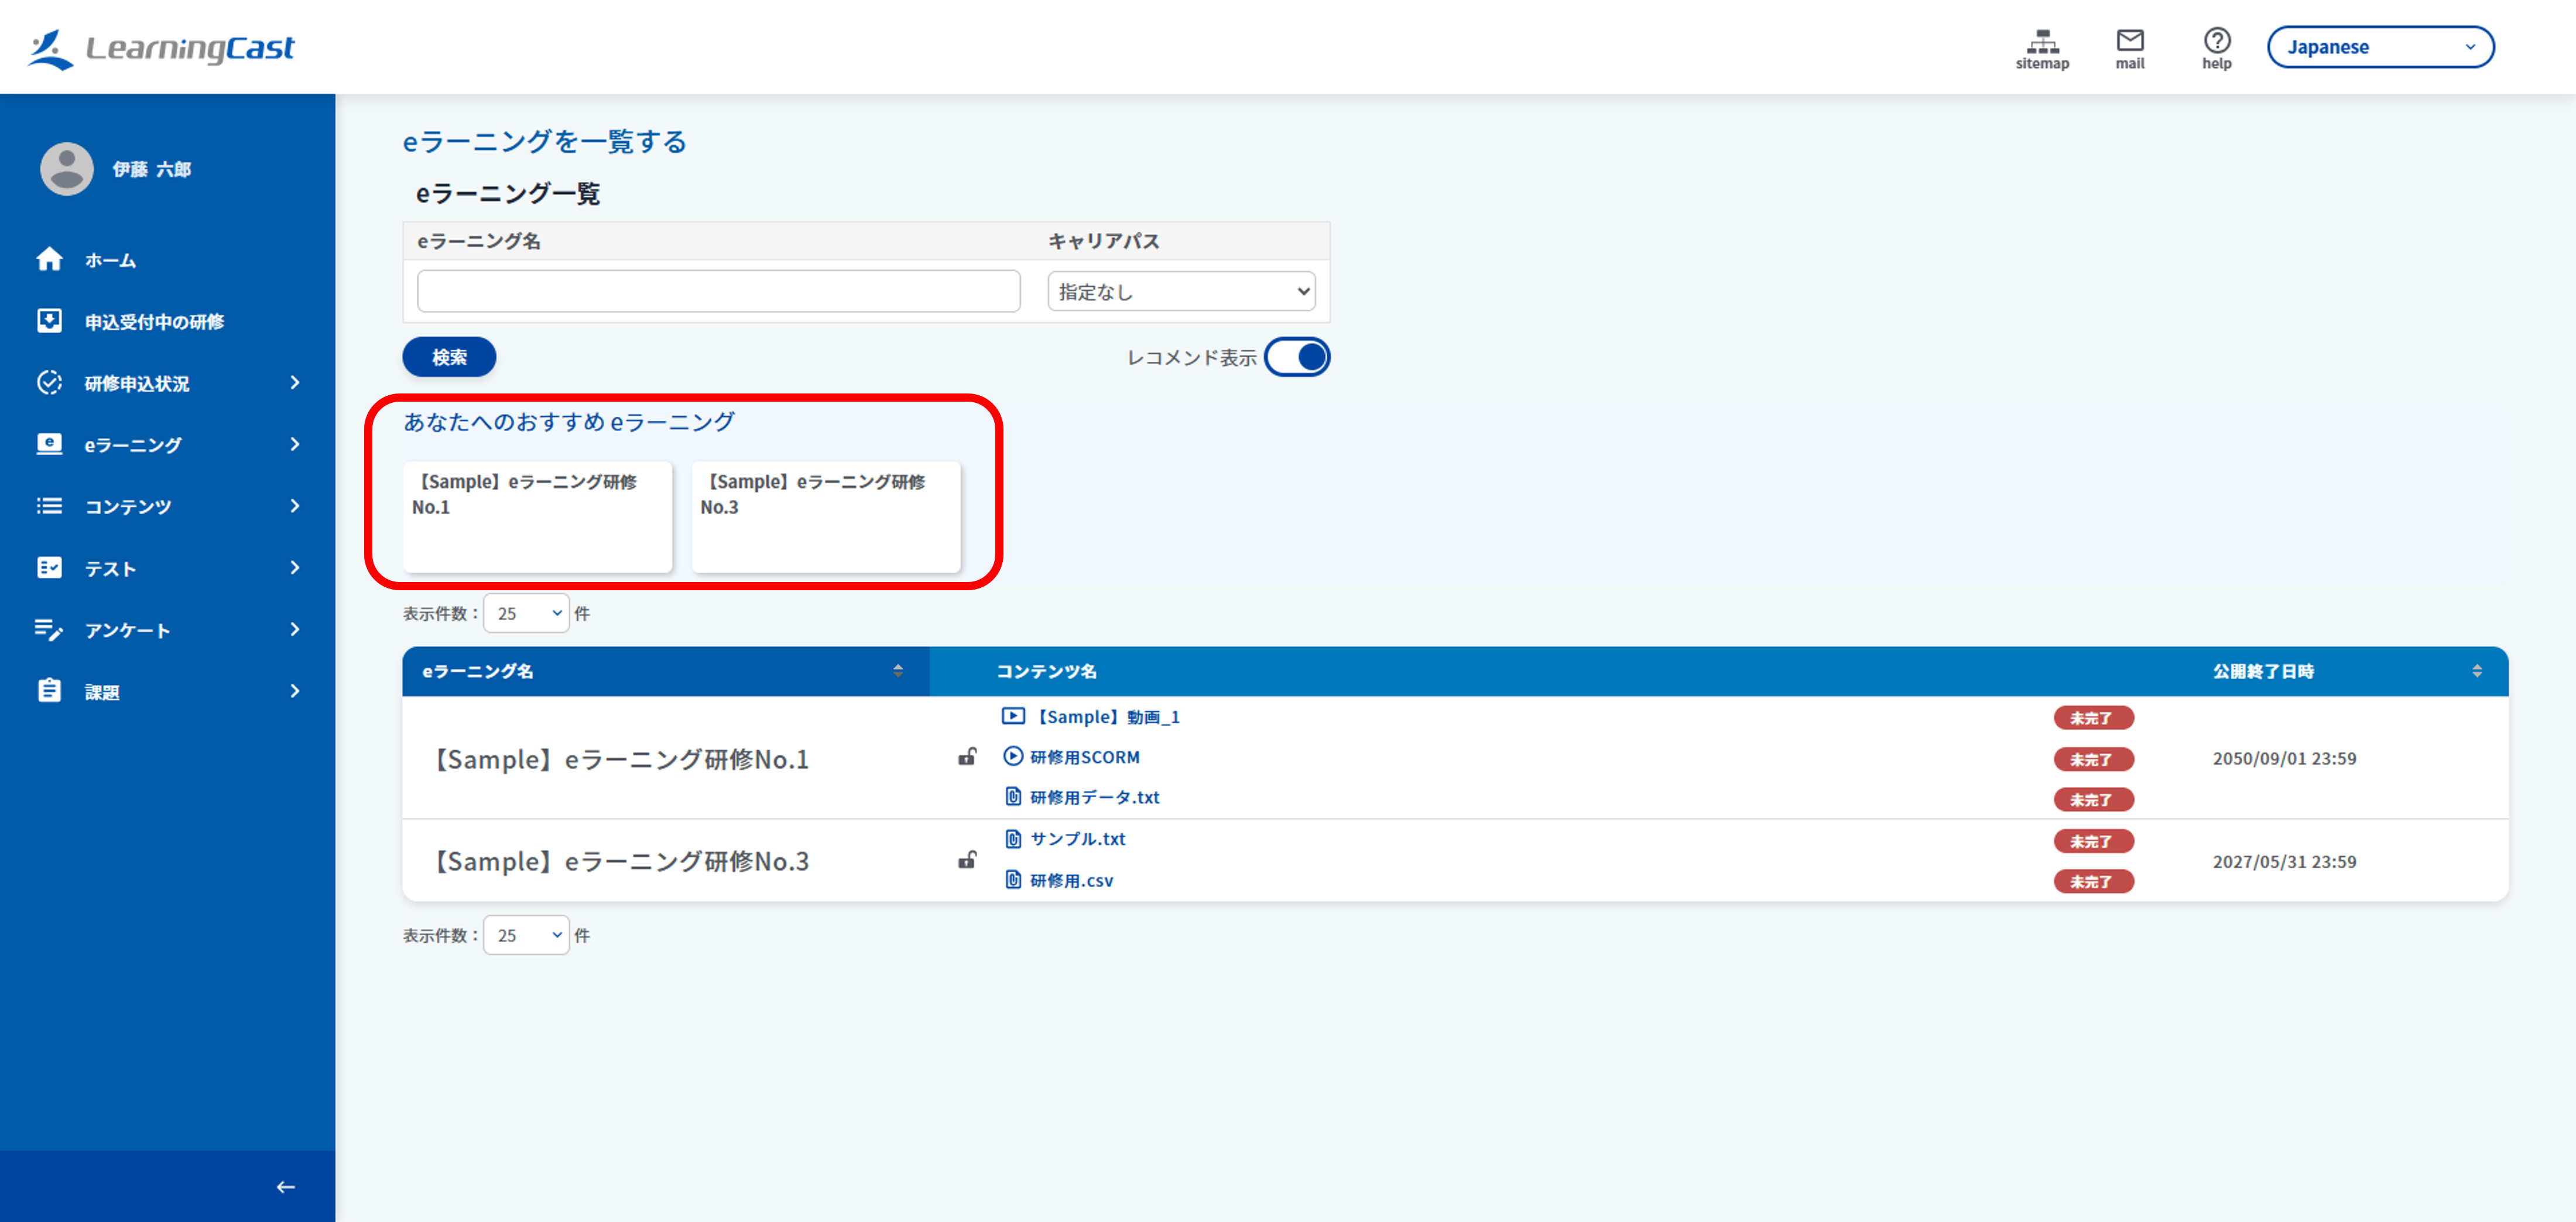The image size is (2576, 1222).
Task: Click the home icon in sidebar
Action: [49, 260]
